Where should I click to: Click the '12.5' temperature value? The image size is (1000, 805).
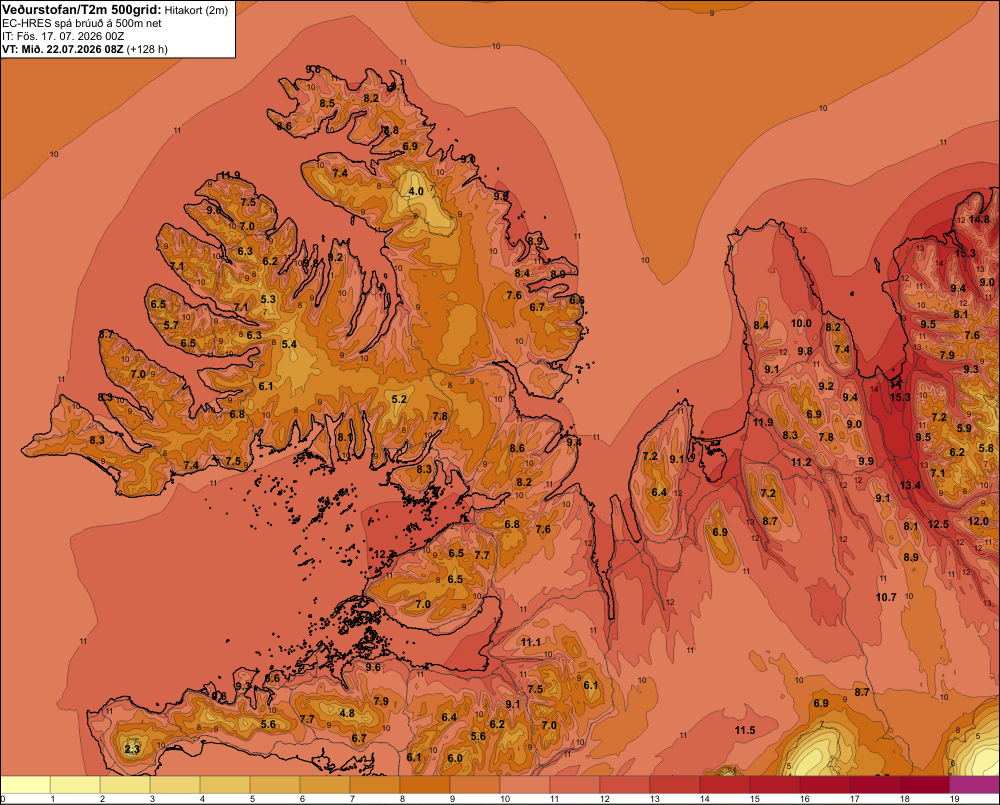(938, 524)
